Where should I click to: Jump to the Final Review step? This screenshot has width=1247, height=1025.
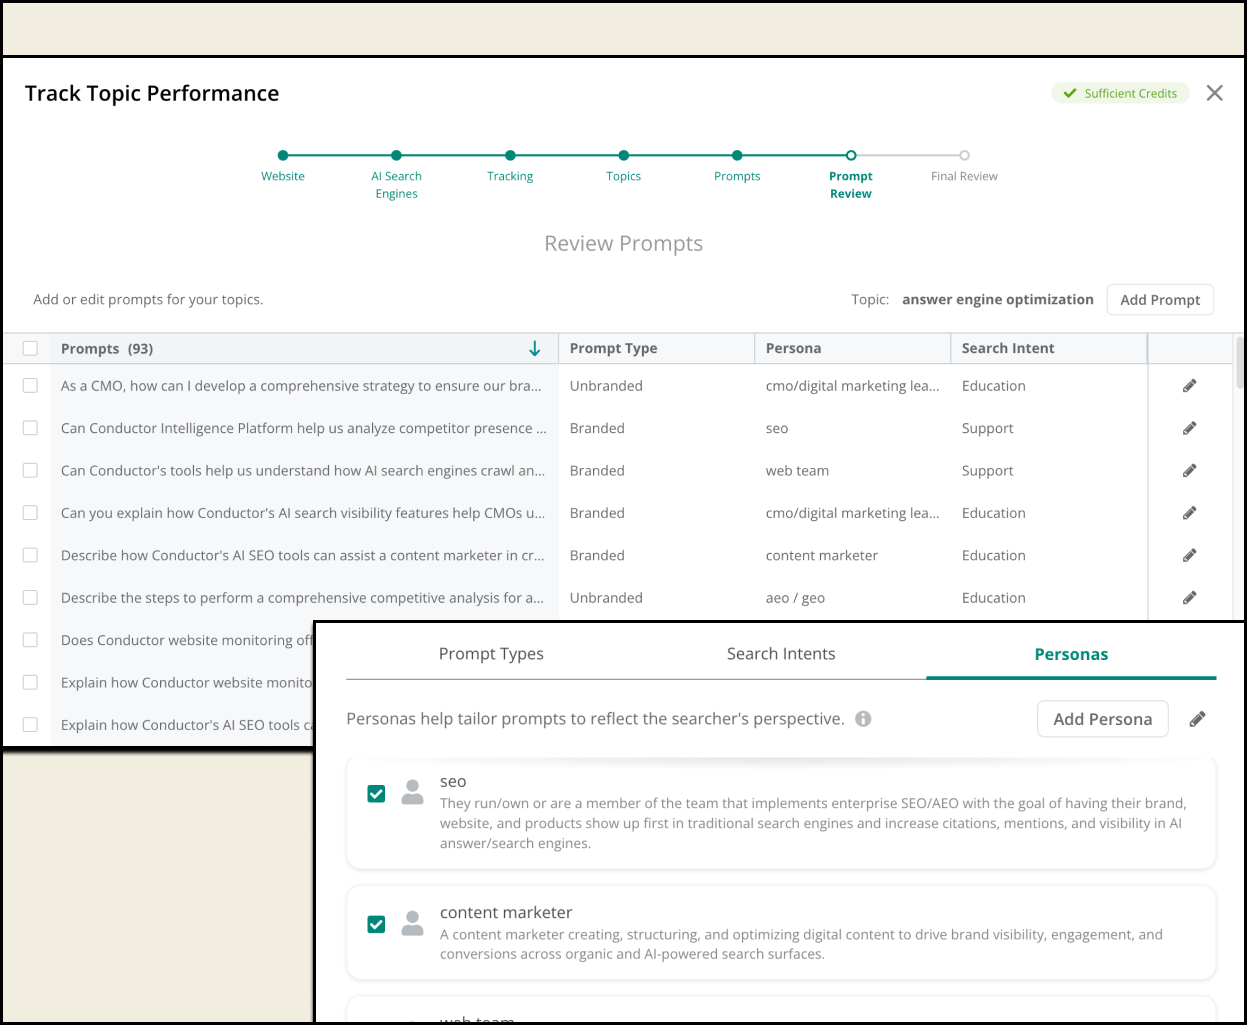coord(964,166)
